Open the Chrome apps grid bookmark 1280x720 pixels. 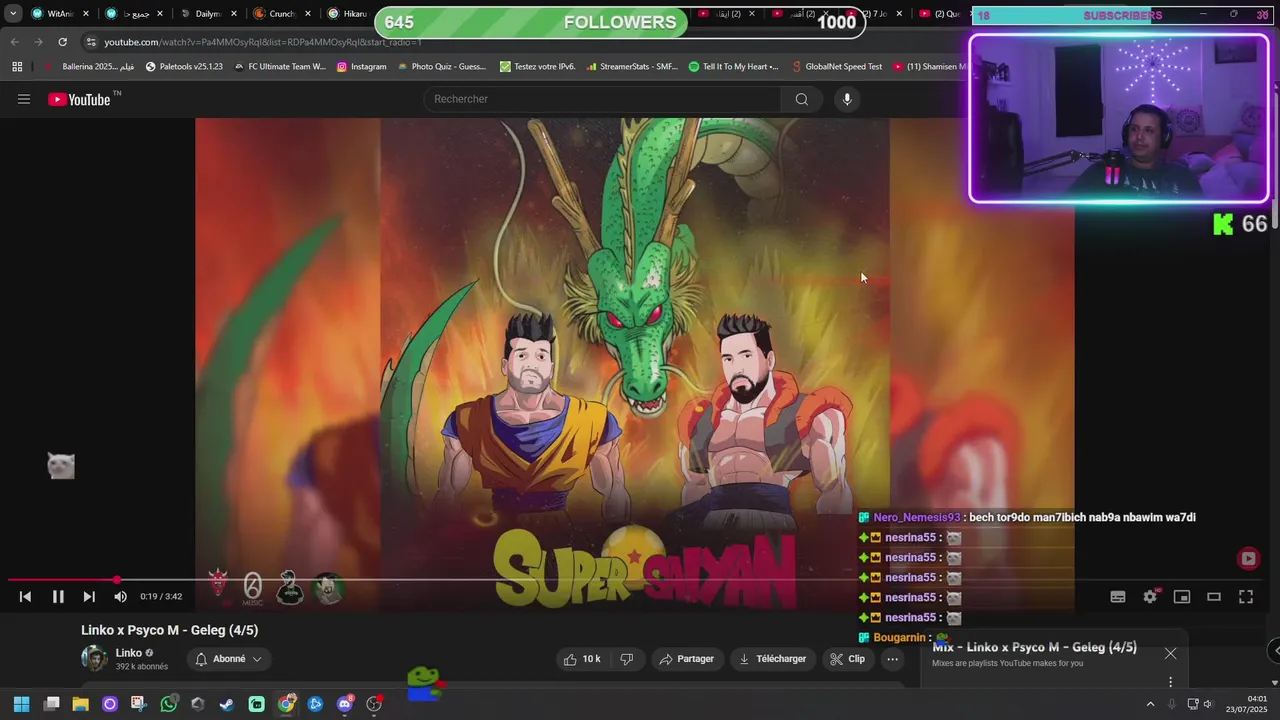coord(17,67)
